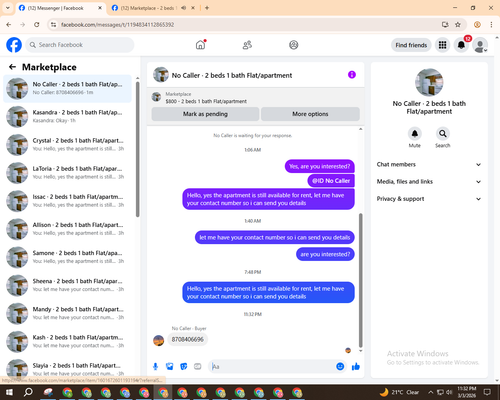This screenshot has height=400, width=500.
Task: Open Windows taskbar search
Action: [x=28, y=392]
